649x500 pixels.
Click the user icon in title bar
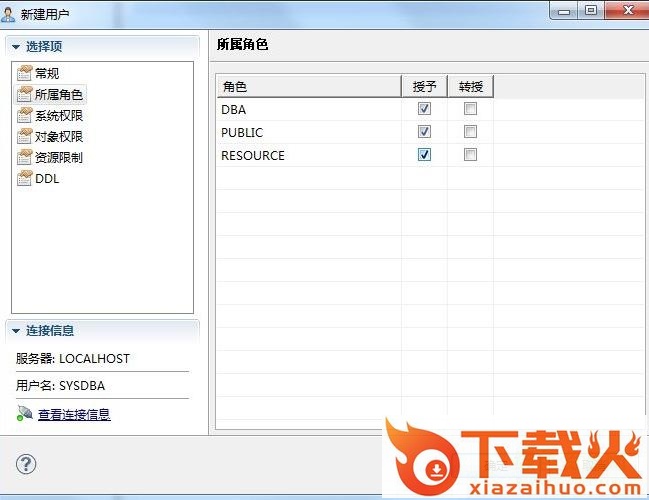(7, 14)
